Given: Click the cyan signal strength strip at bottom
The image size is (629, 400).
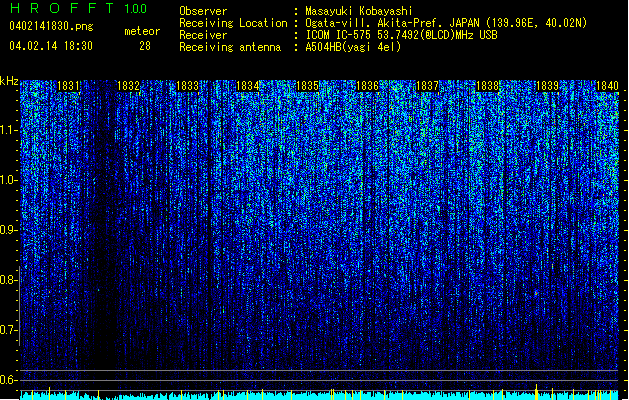Looking at the screenshot, I should 319,396.
